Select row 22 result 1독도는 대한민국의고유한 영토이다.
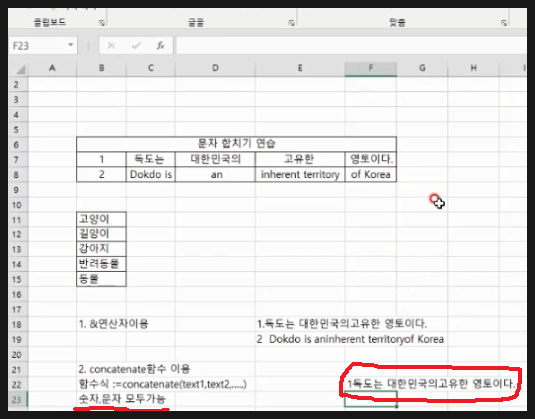This screenshot has height=419, width=535. [x=431, y=384]
